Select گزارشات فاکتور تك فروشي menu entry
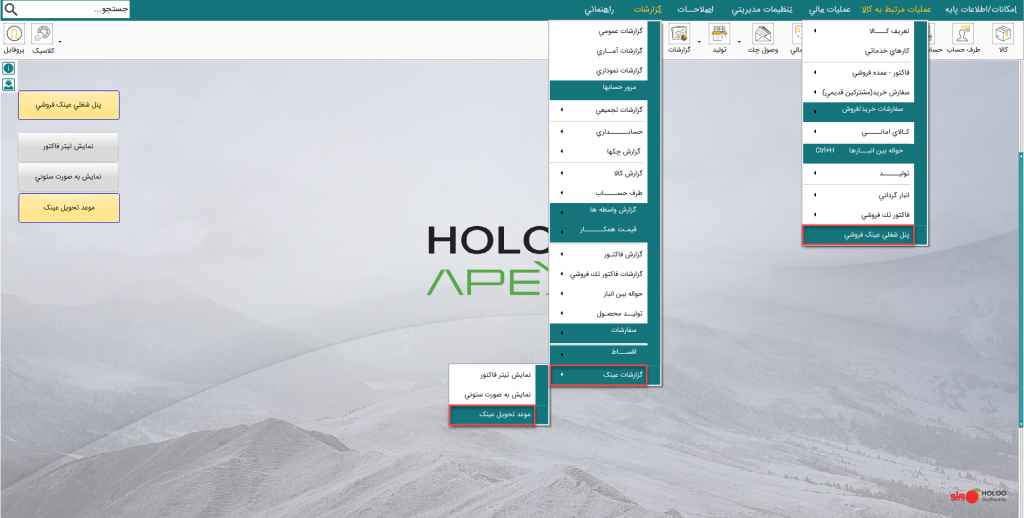This screenshot has width=1024, height=518. (x=598, y=274)
